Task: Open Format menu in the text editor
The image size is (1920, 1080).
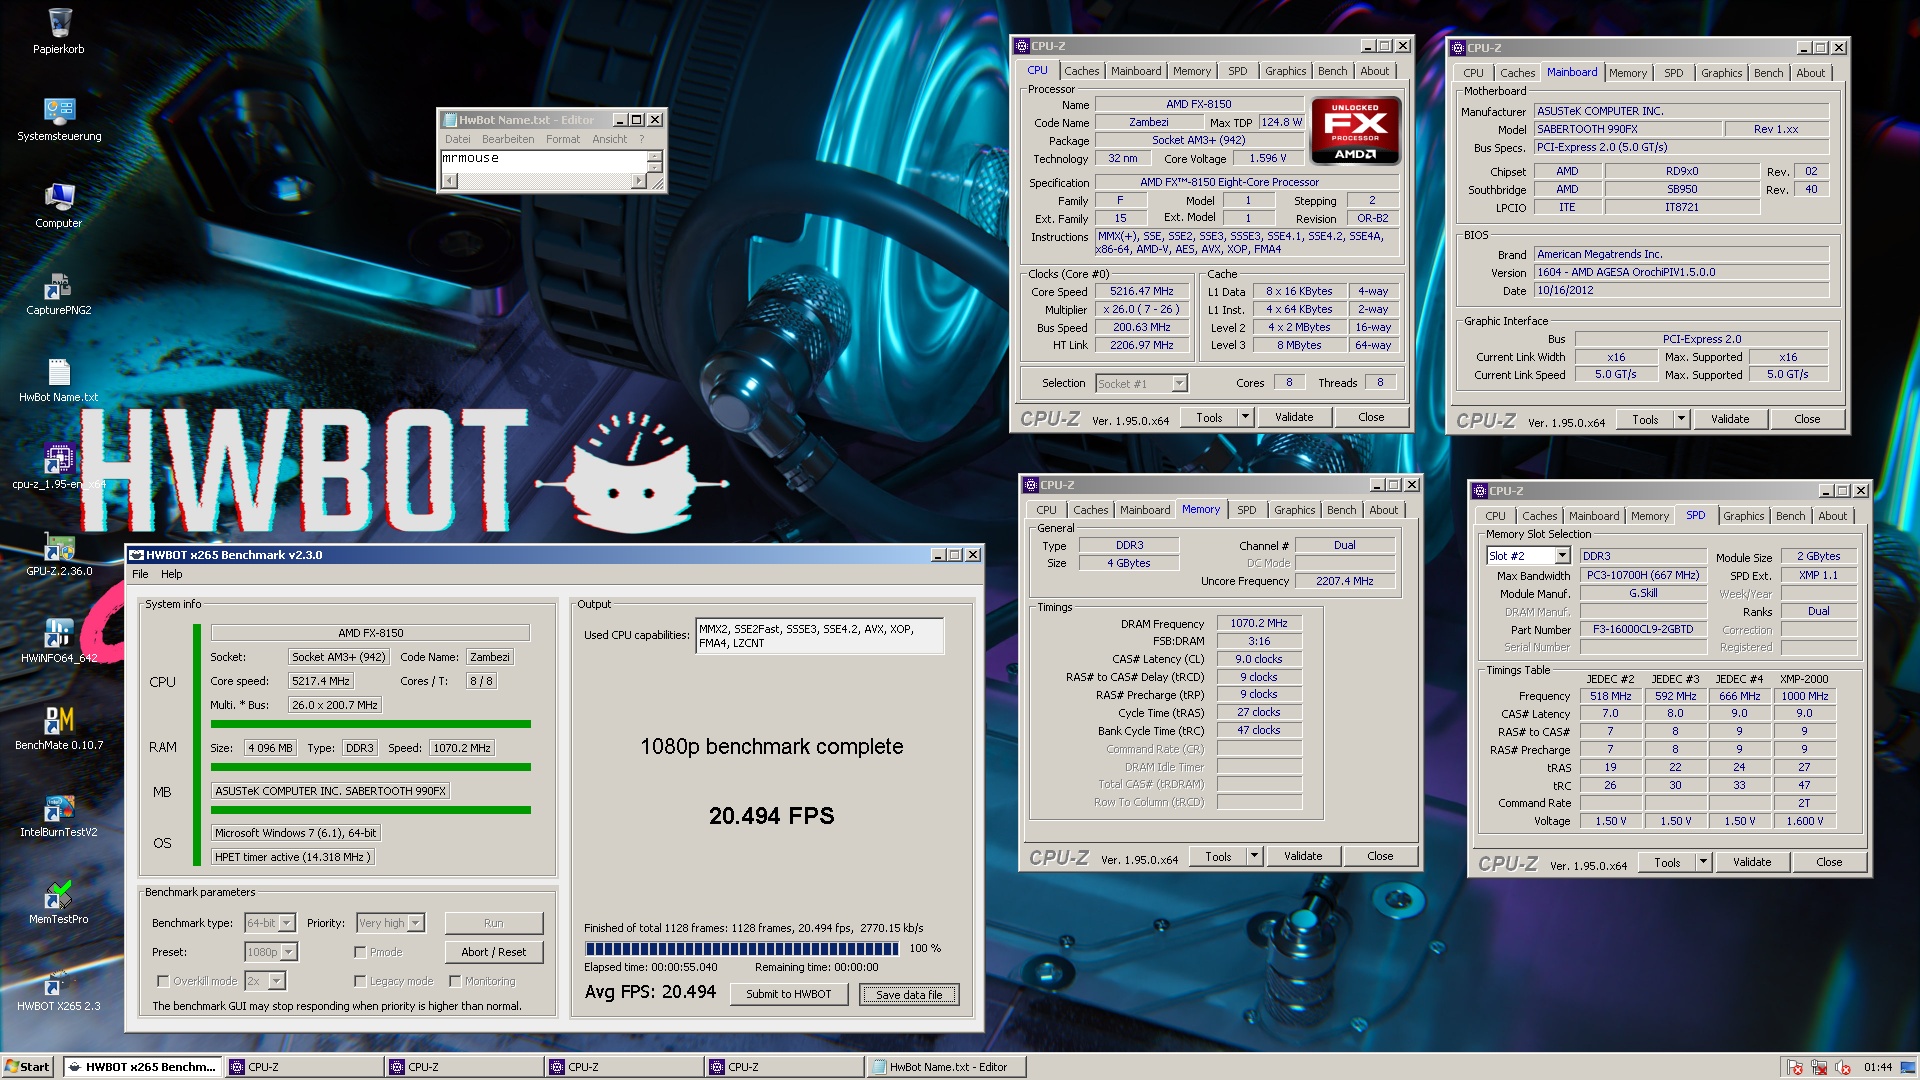Action: (x=563, y=139)
